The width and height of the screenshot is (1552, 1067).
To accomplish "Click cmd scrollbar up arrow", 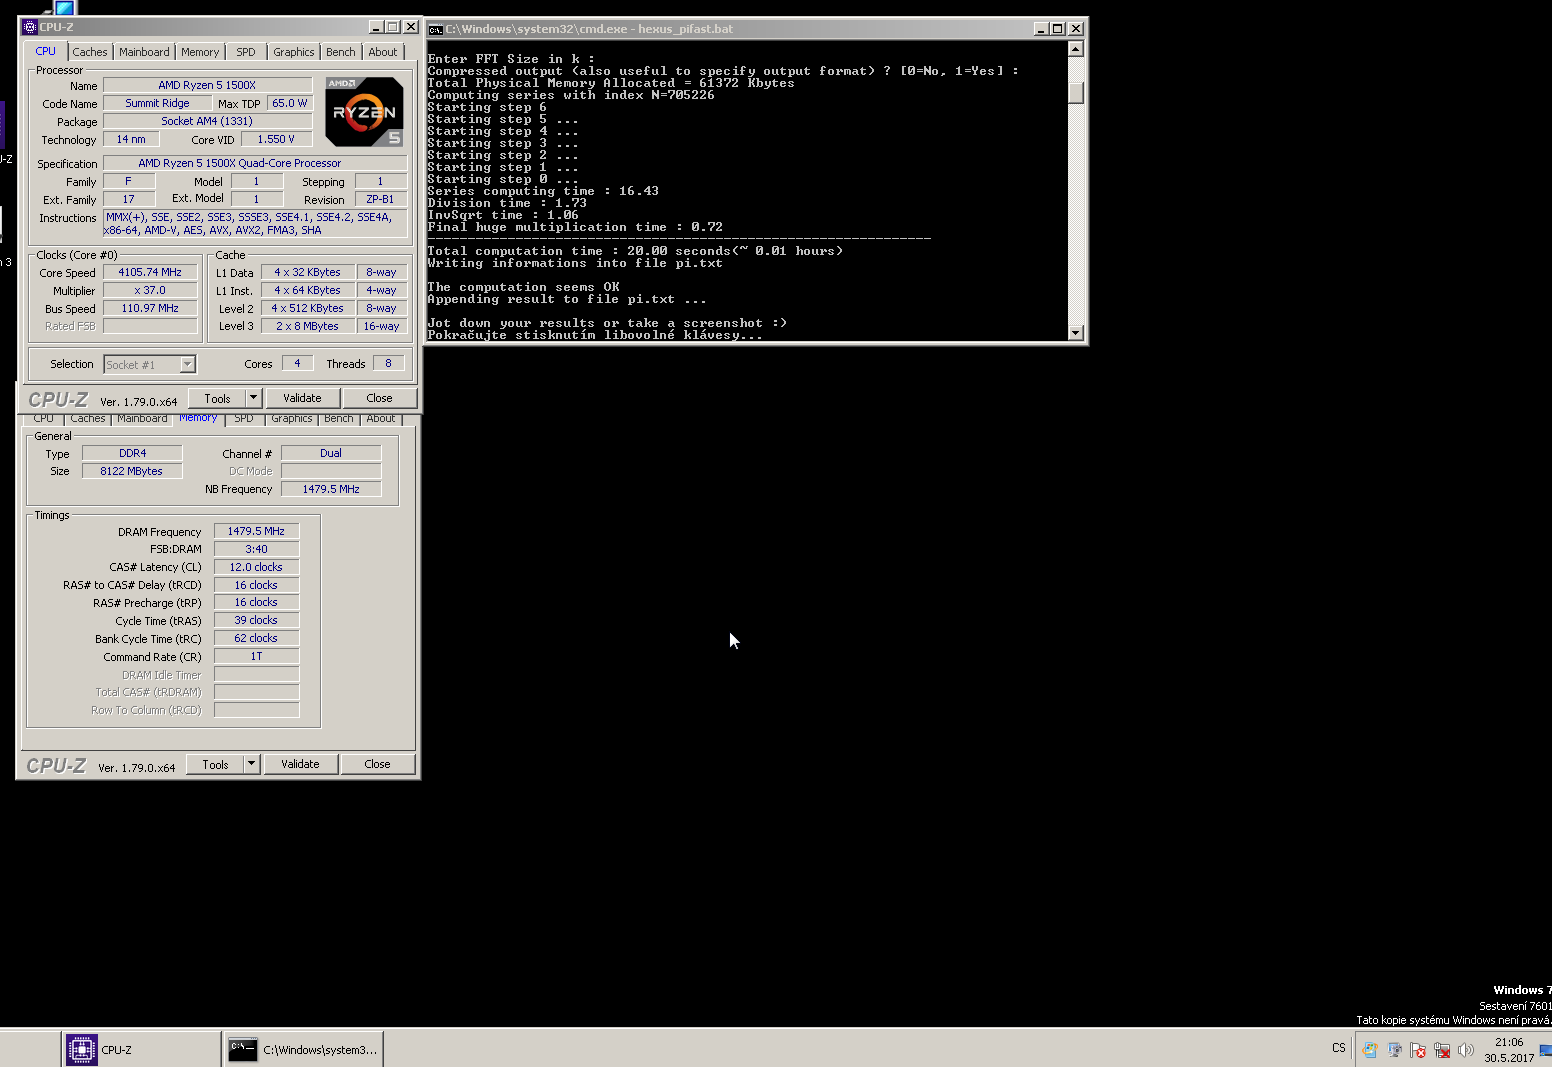I will coord(1076,49).
